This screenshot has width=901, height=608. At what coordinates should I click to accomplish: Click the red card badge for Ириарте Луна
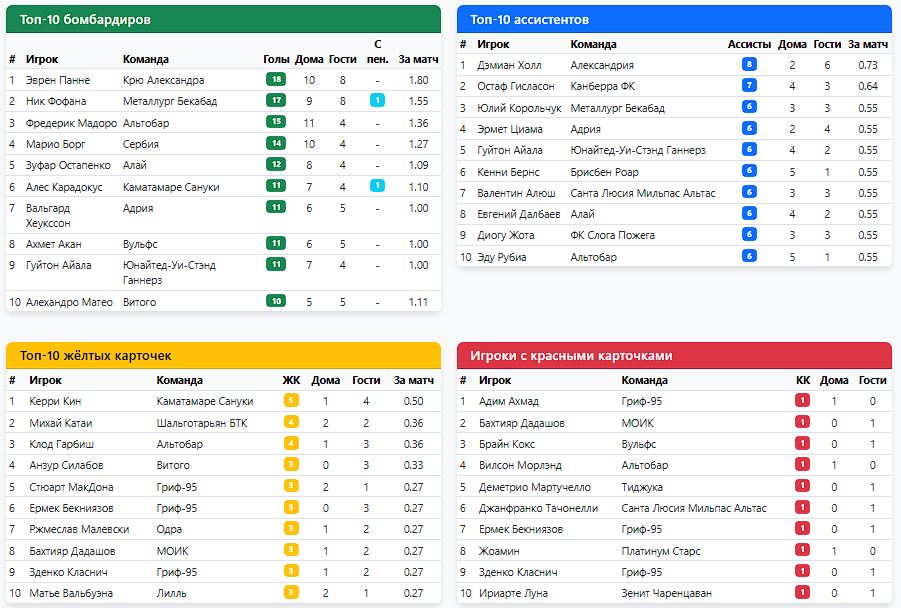tap(802, 593)
